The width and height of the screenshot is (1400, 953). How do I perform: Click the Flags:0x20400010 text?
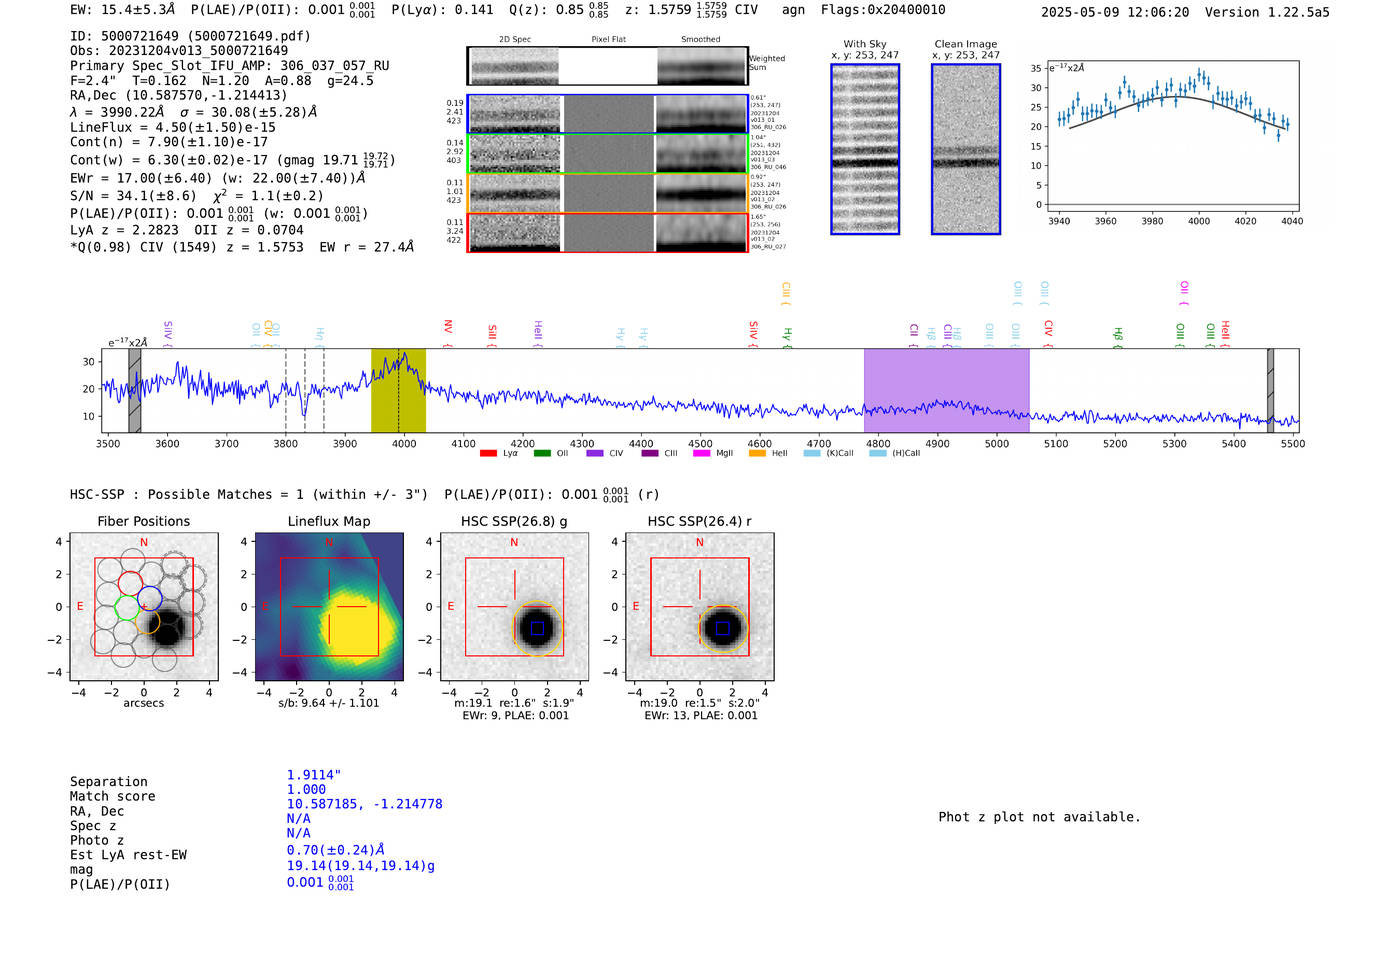click(x=883, y=10)
